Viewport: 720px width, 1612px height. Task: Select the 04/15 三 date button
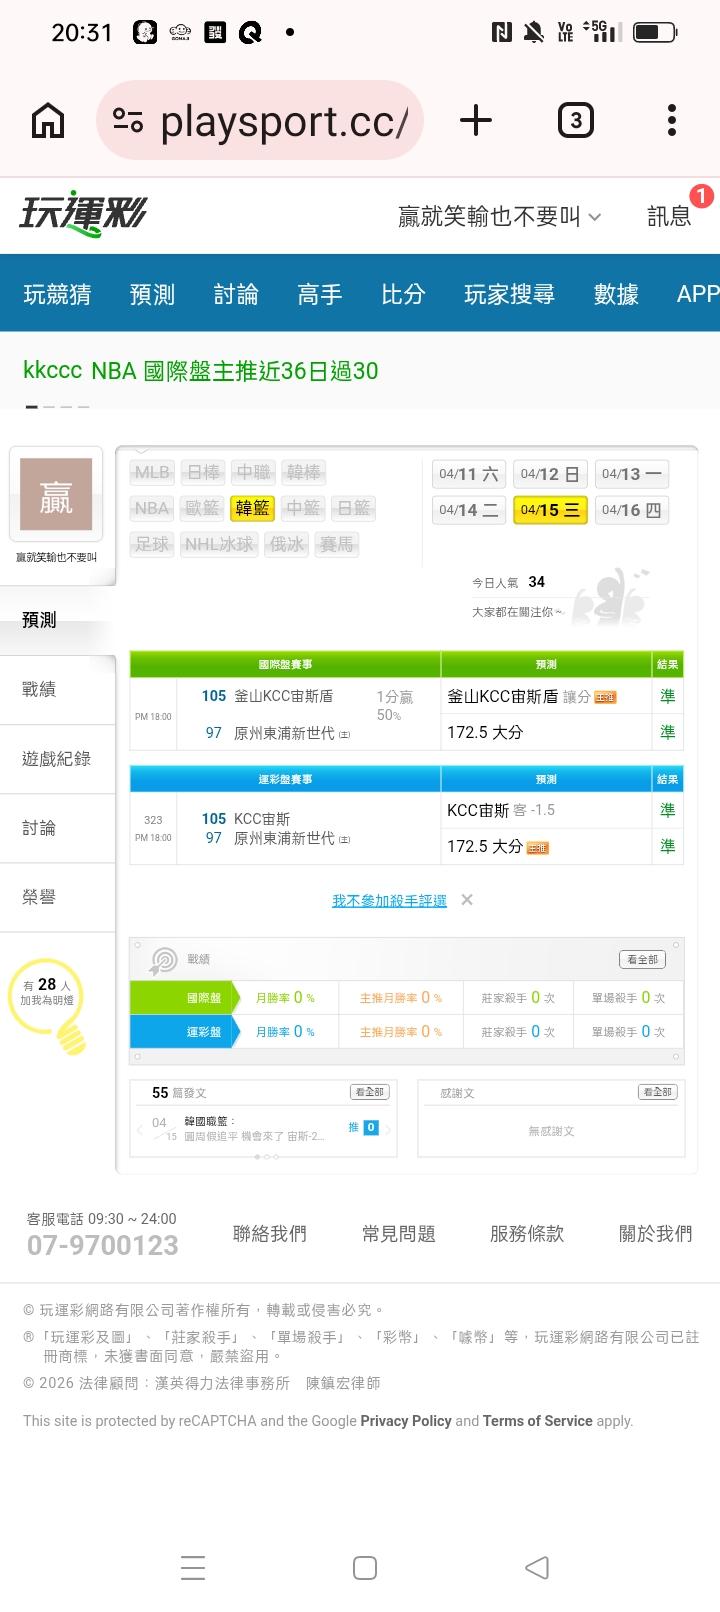(x=550, y=510)
